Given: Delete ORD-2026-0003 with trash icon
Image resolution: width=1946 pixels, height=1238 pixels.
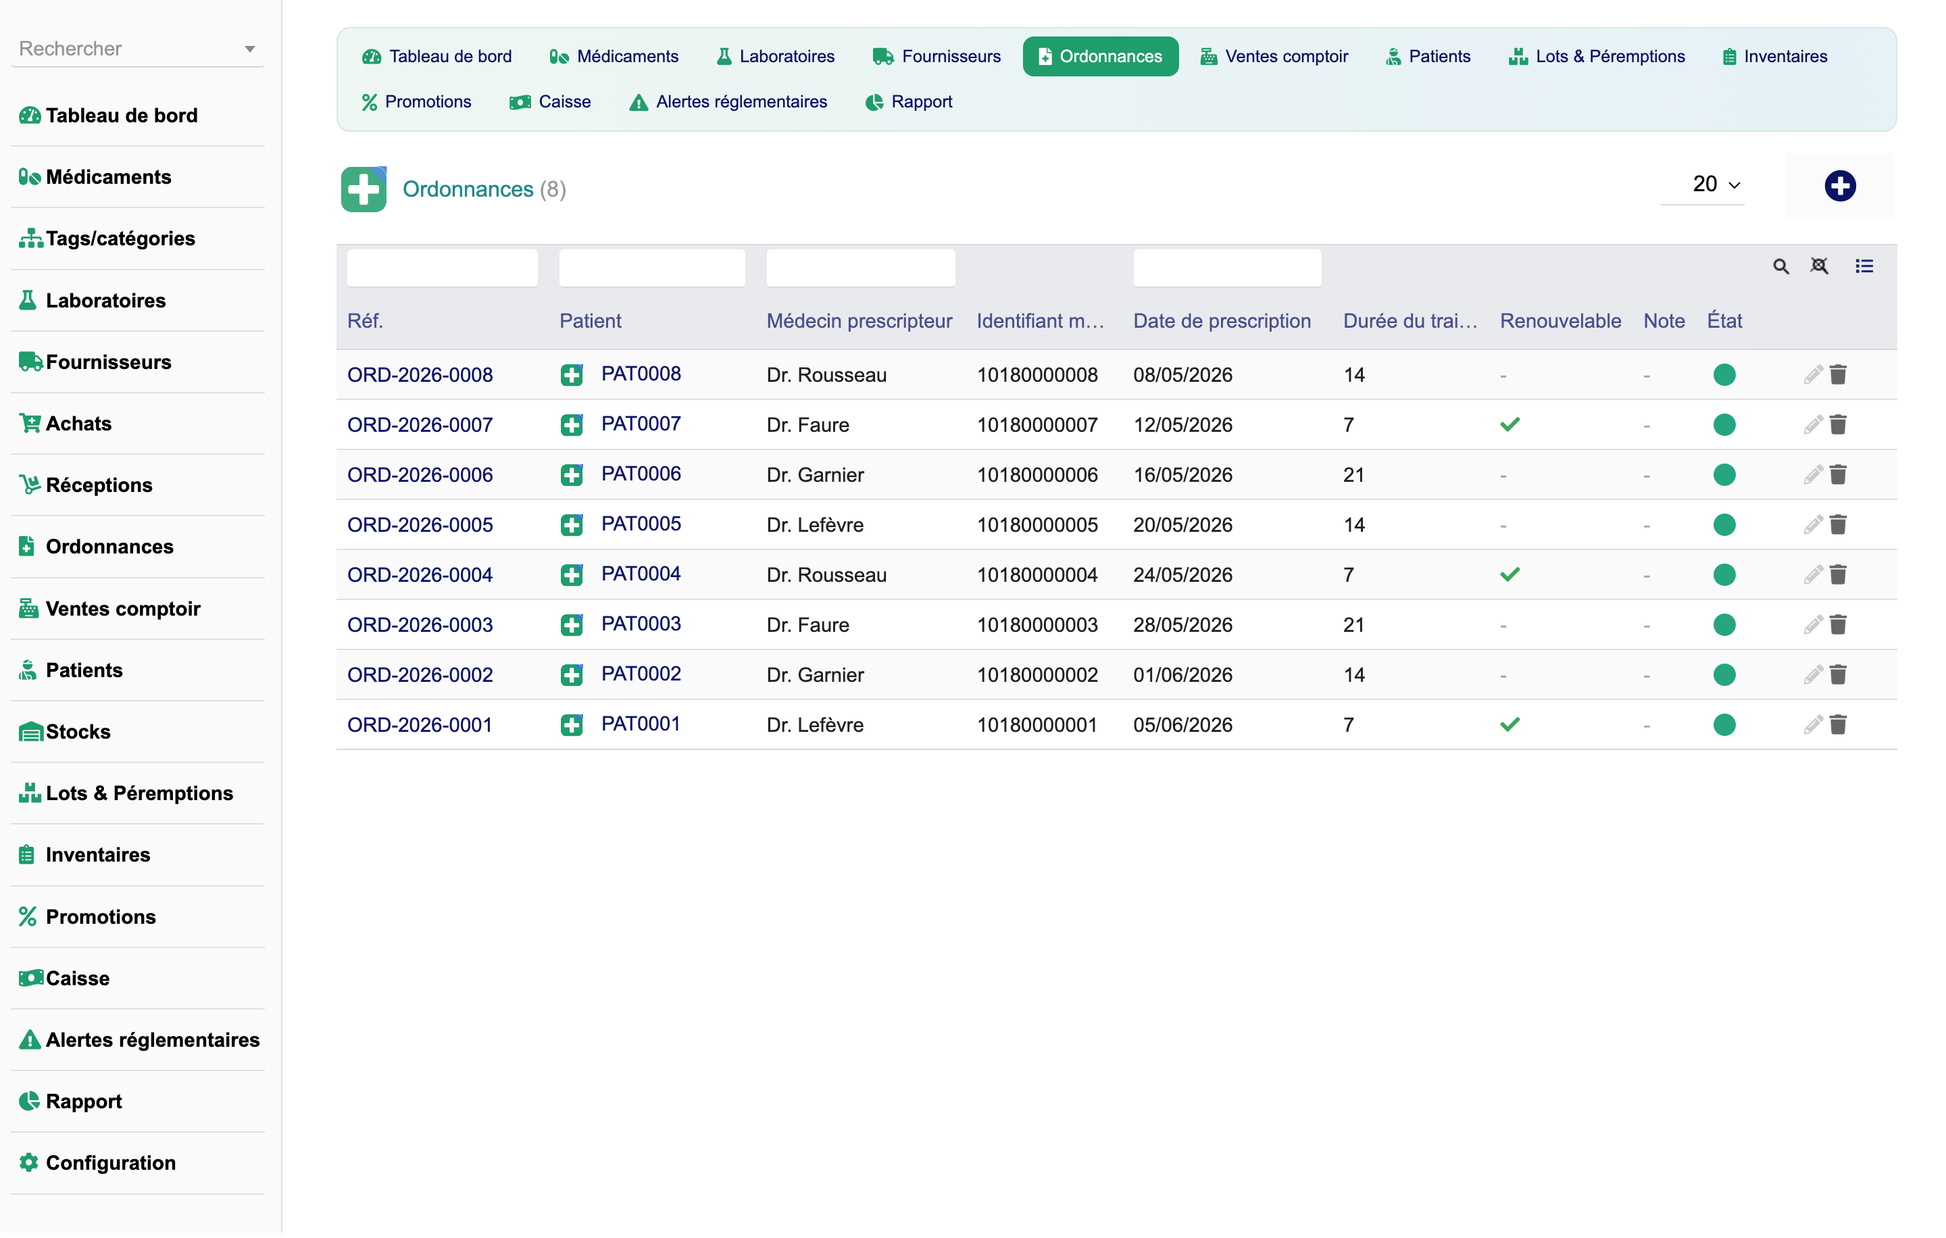Looking at the screenshot, I should click(1838, 625).
